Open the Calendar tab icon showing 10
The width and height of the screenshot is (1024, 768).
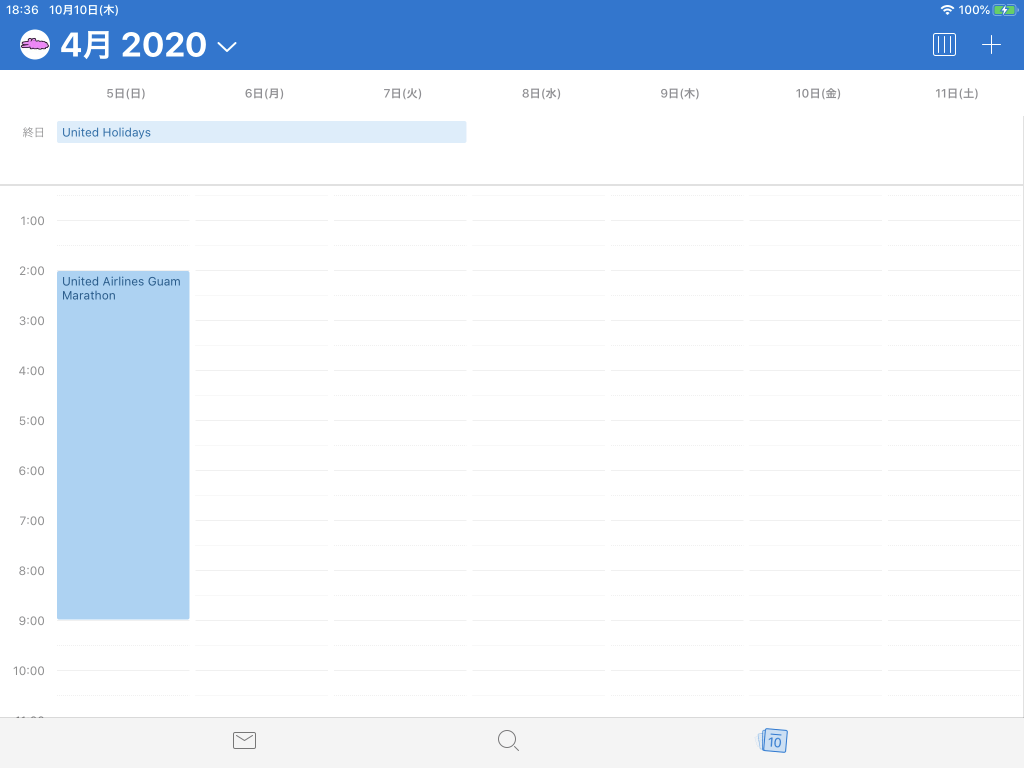pyautogui.click(x=773, y=741)
